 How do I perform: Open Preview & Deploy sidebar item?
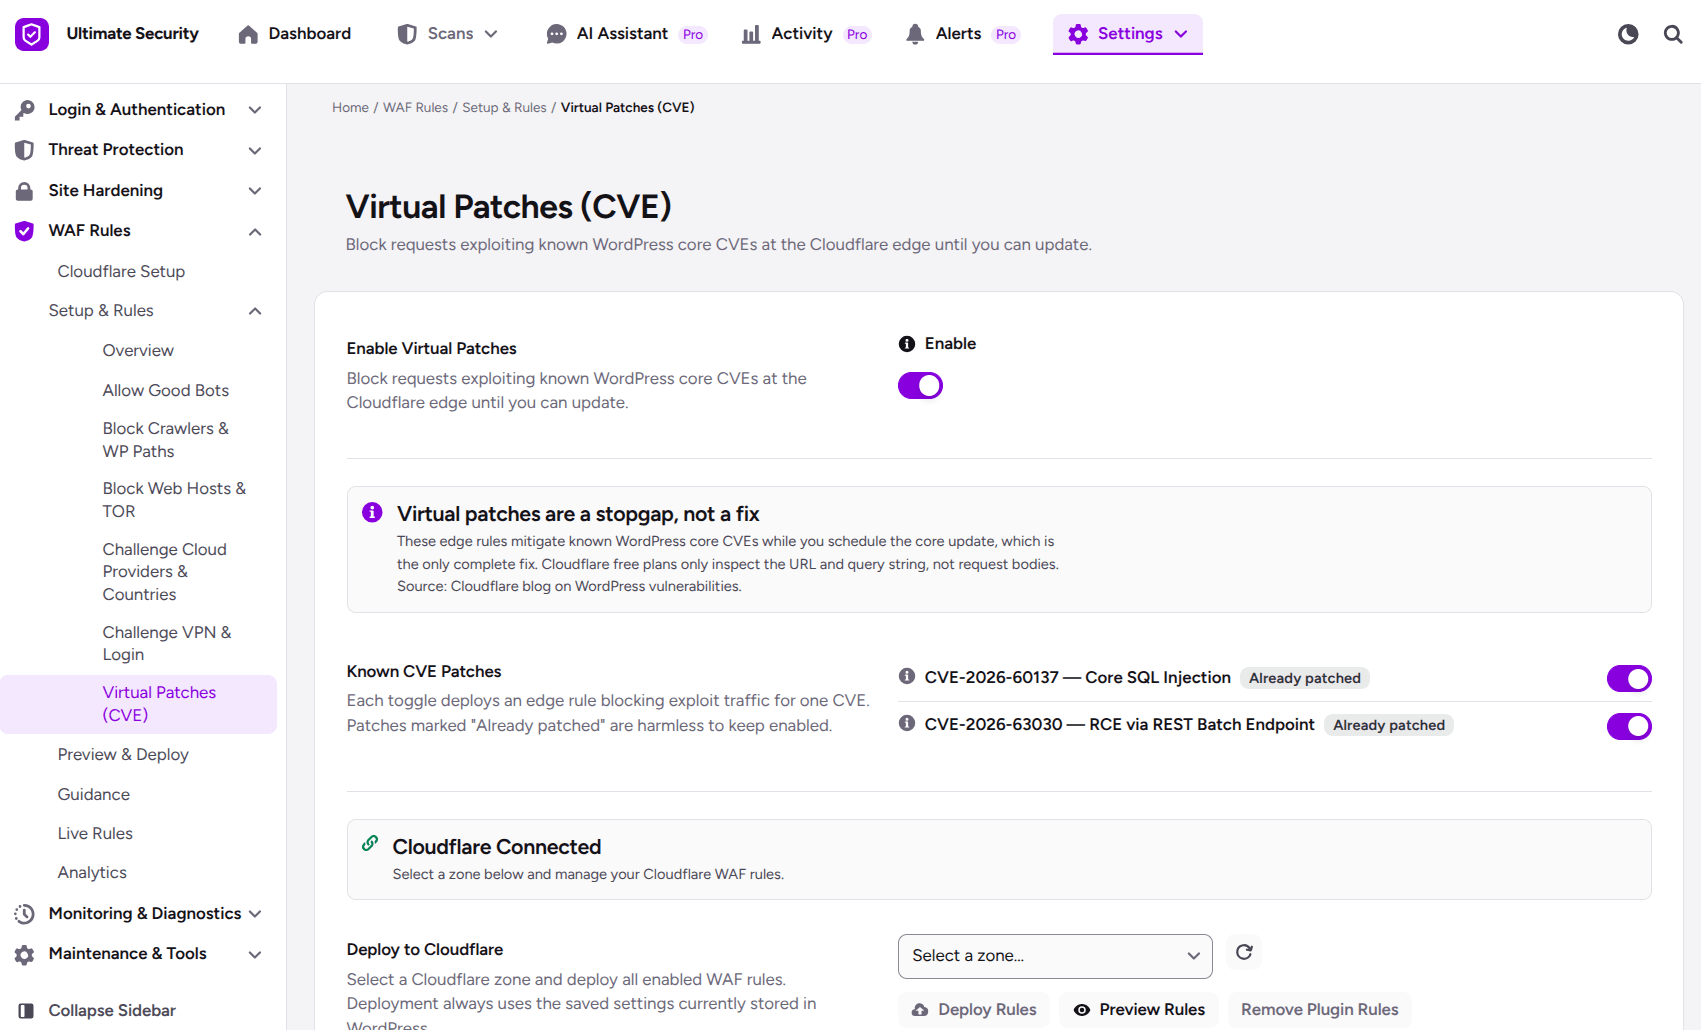tap(123, 755)
